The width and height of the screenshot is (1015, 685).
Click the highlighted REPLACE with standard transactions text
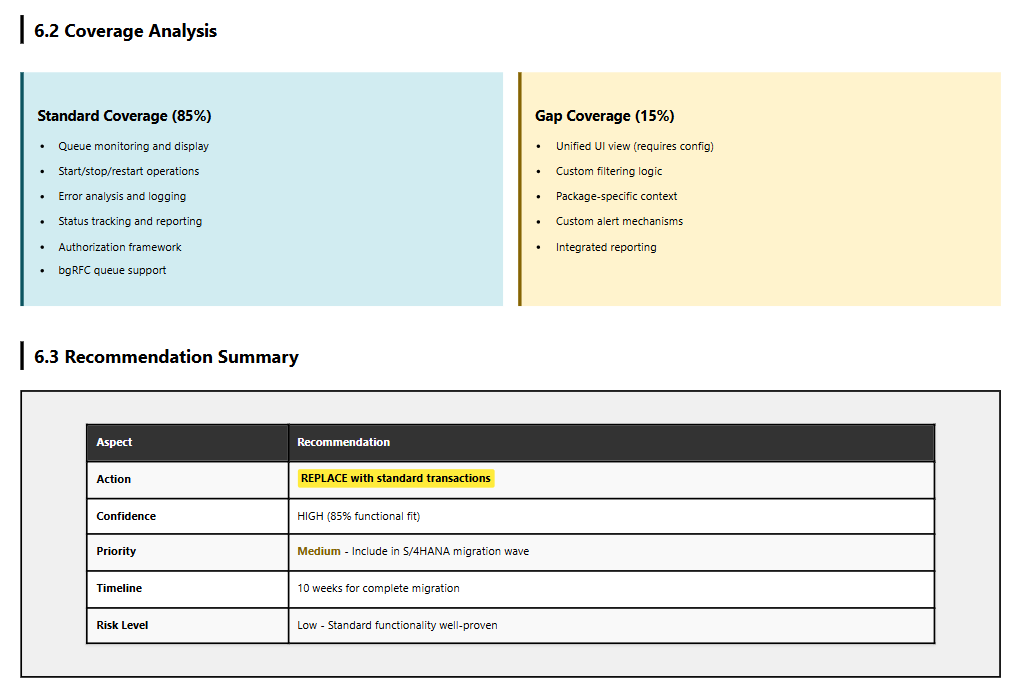(x=395, y=478)
